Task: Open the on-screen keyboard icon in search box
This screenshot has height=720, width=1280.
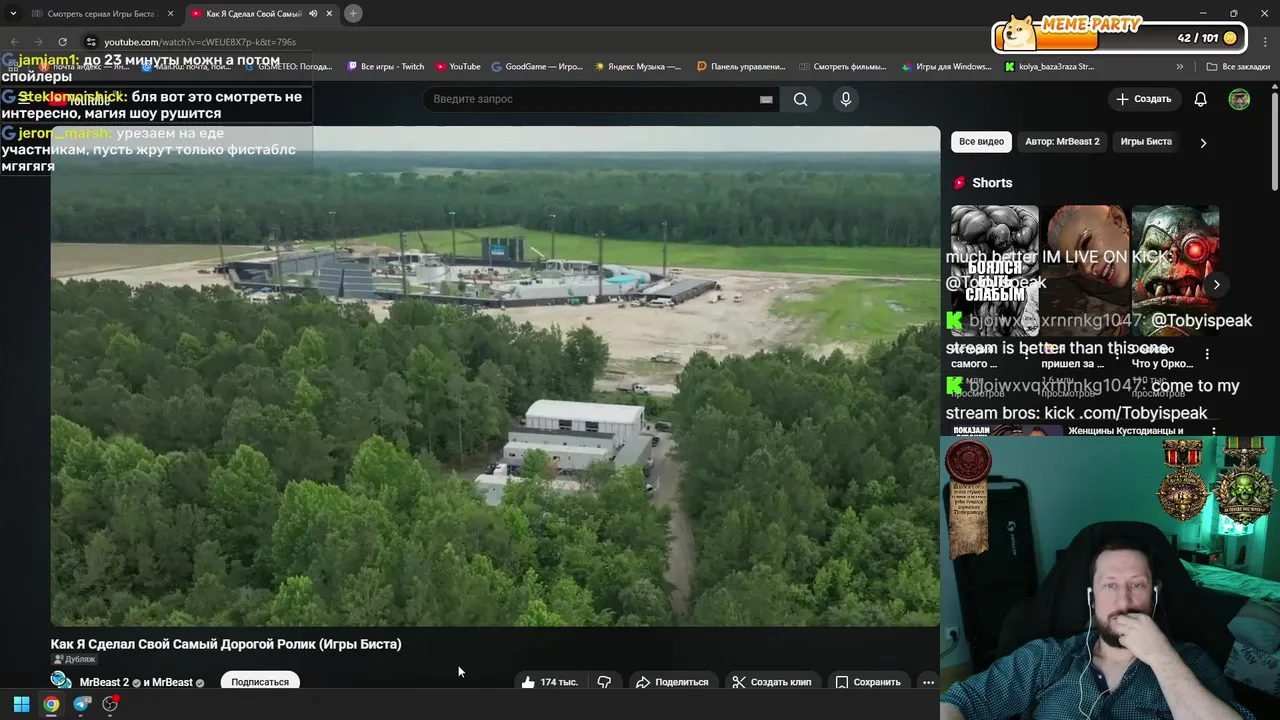Action: pos(766,99)
